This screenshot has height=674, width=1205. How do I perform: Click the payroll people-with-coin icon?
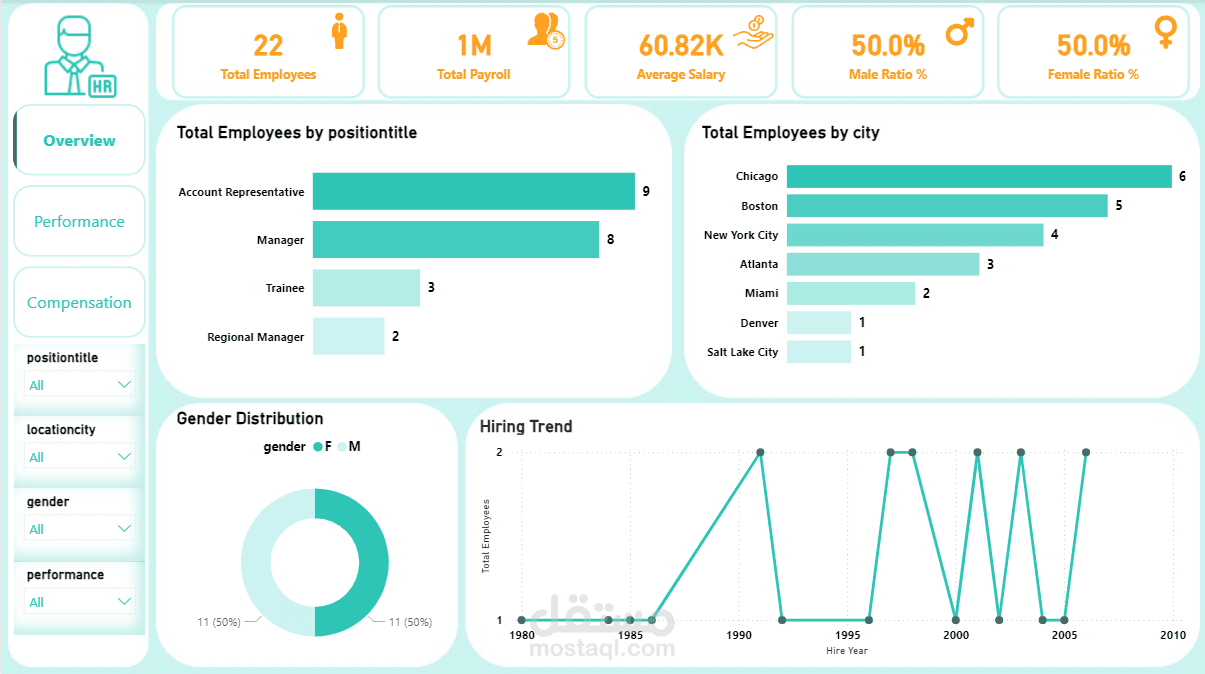[546, 31]
